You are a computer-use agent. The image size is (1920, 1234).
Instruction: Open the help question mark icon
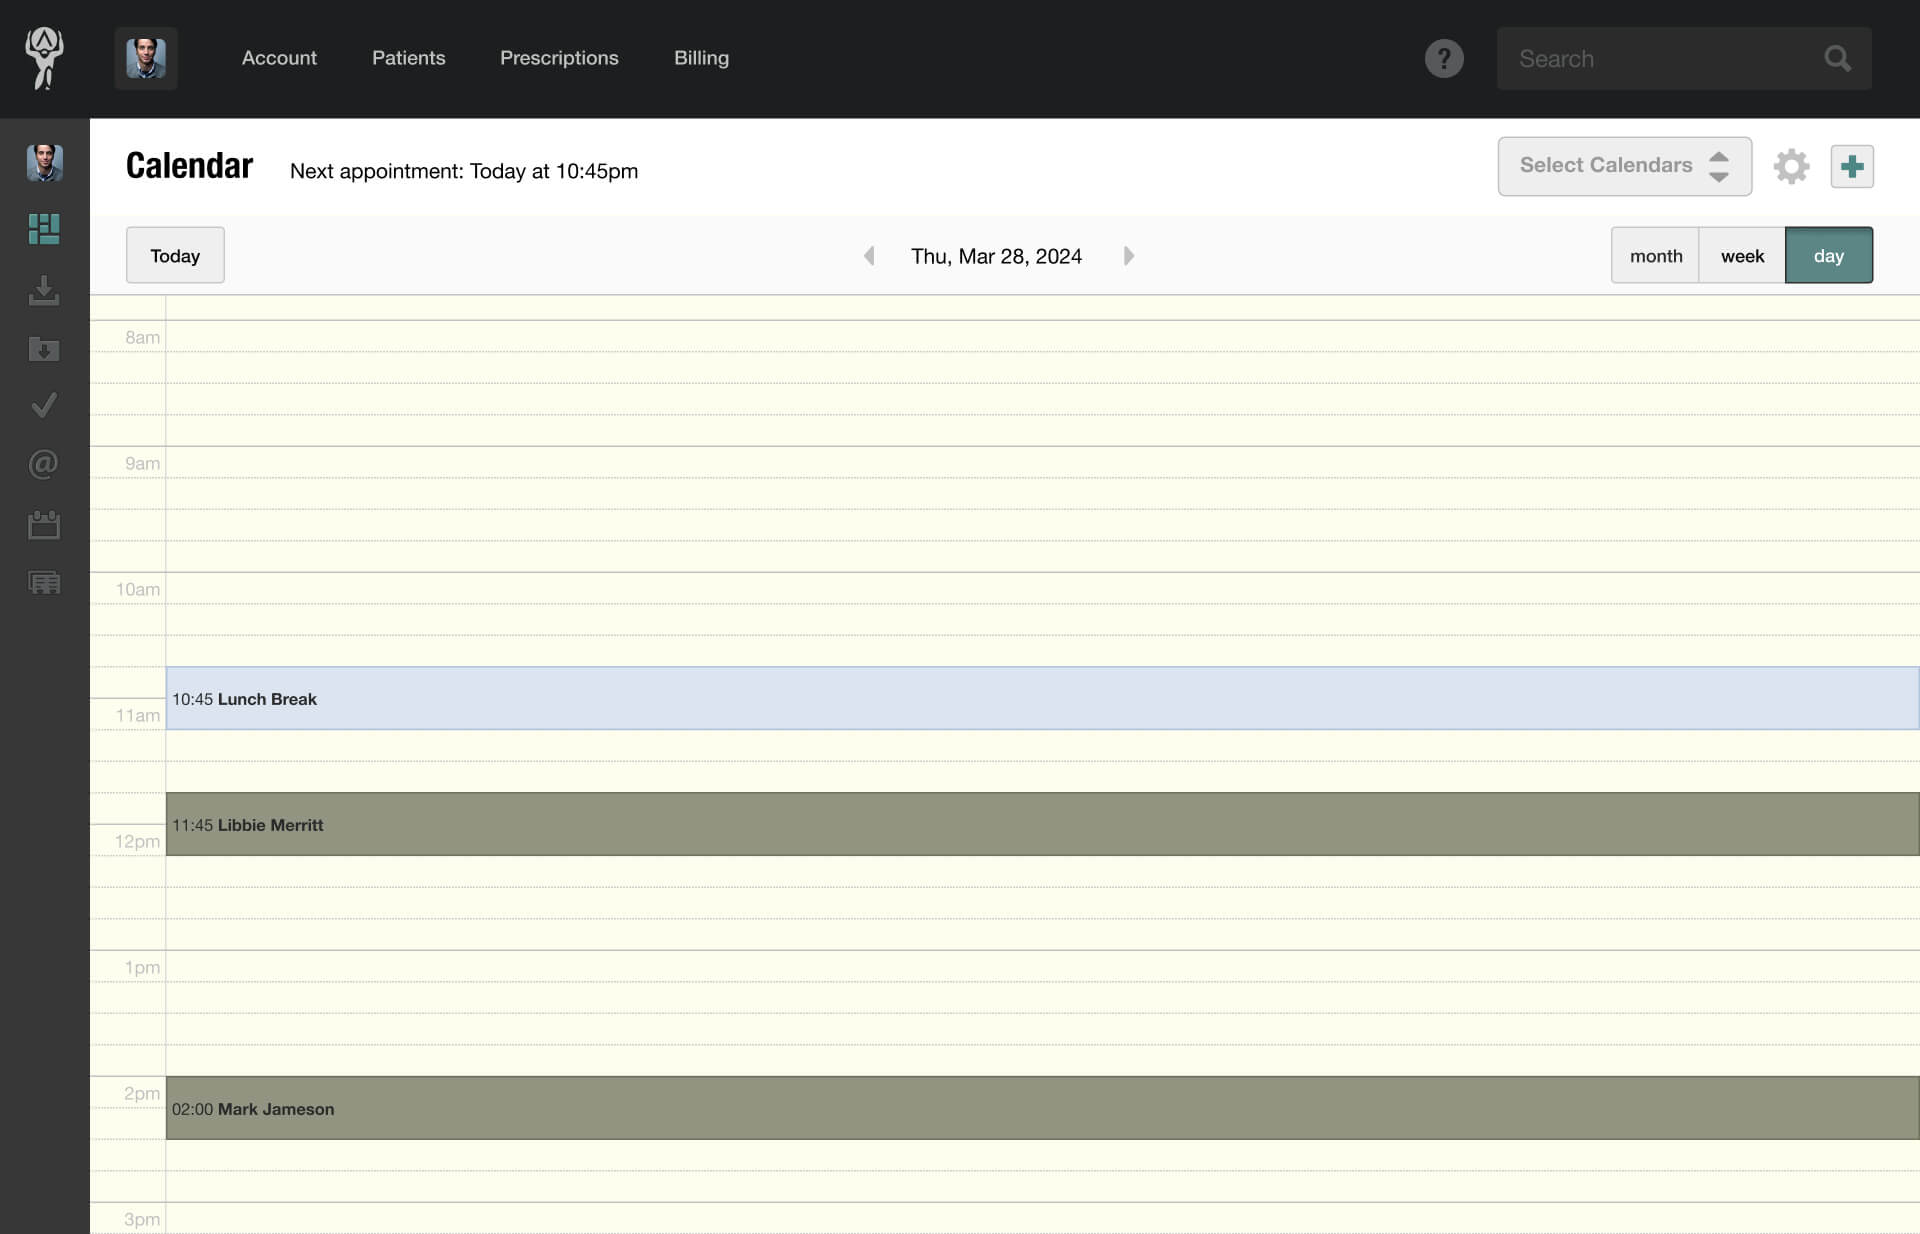tap(1444, 58)
